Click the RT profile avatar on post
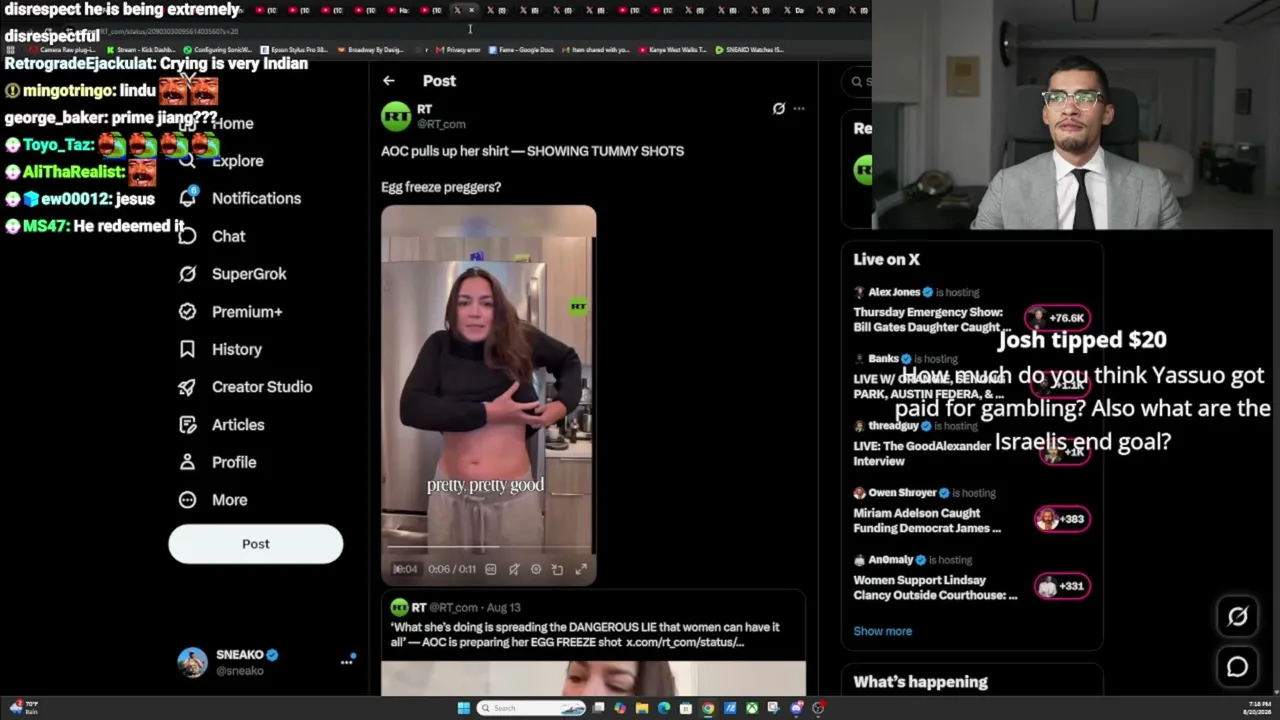1280x720 pixels. tap(396, 116)
